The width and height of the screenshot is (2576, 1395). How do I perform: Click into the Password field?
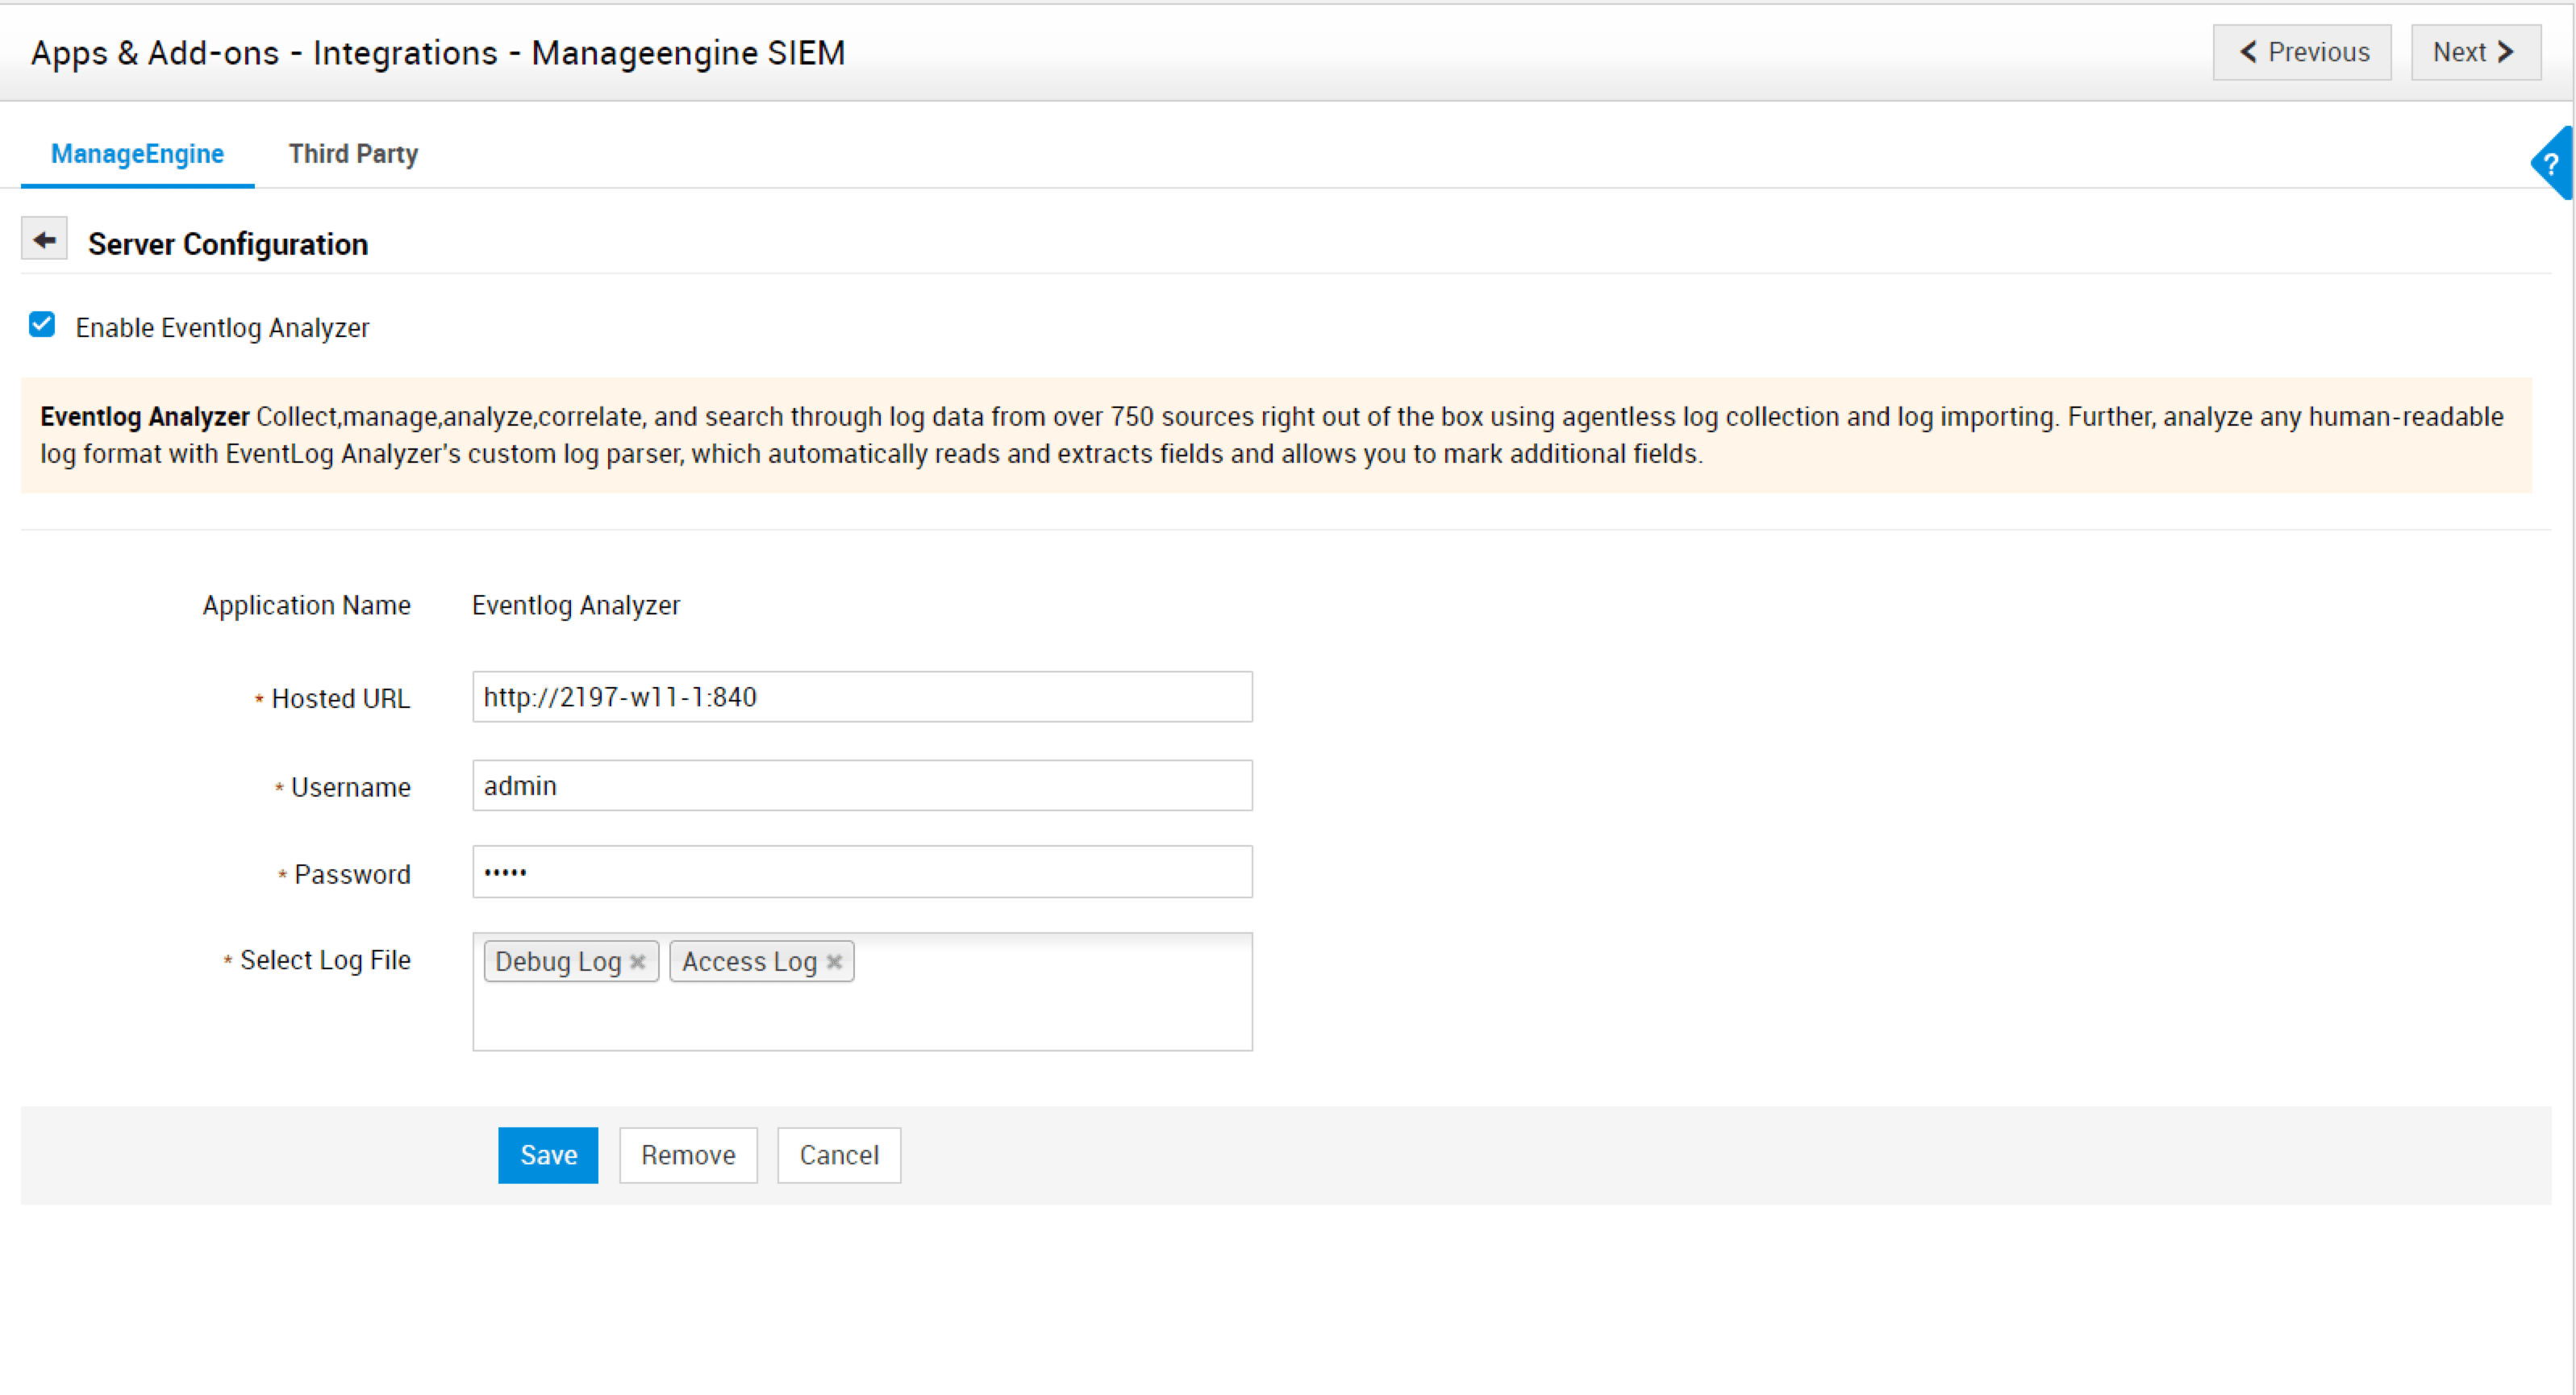(862, 872)
